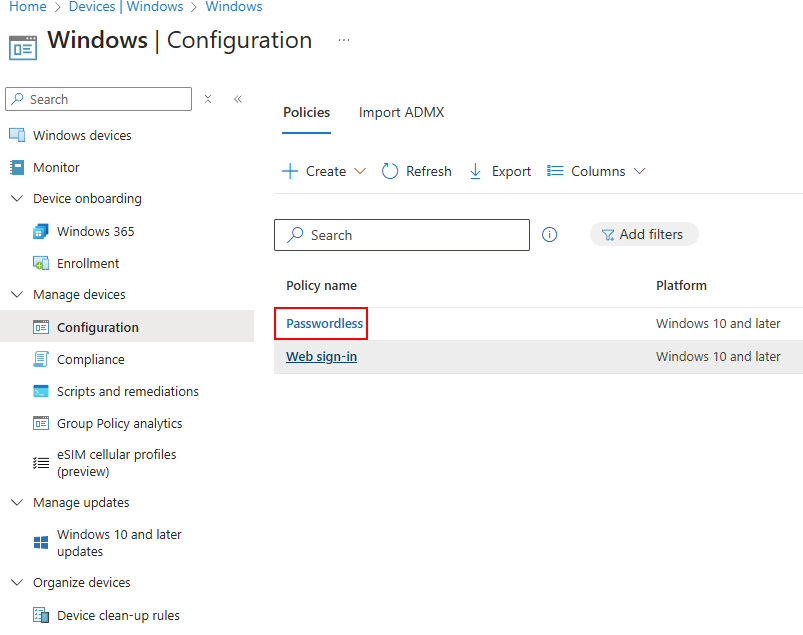Click the Refresh circular arrow icon
This screenshot has width=803, height=635.
click(390, 171)
